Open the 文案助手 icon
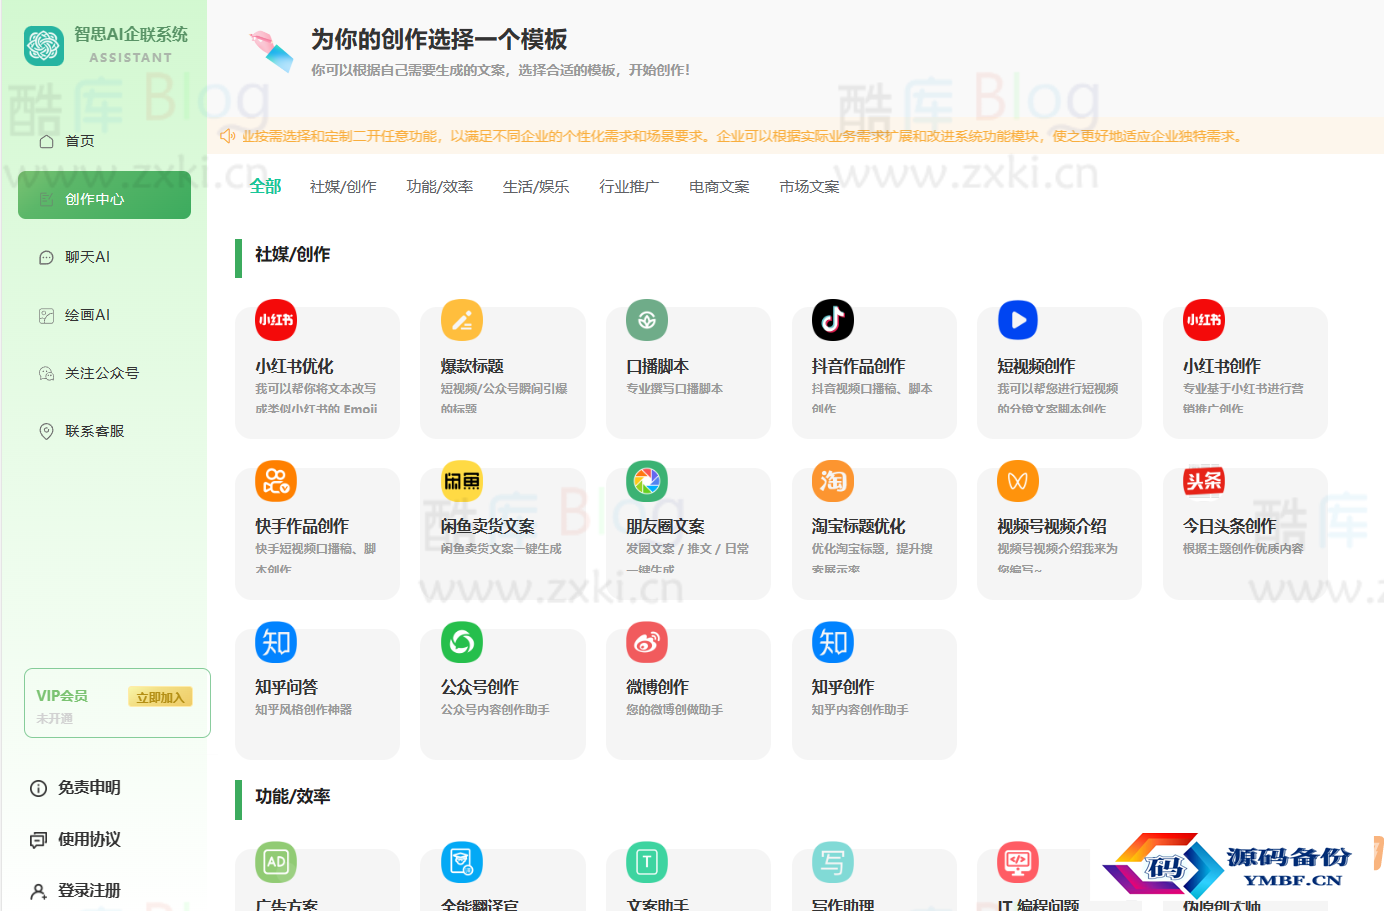 tap(647, 862)
